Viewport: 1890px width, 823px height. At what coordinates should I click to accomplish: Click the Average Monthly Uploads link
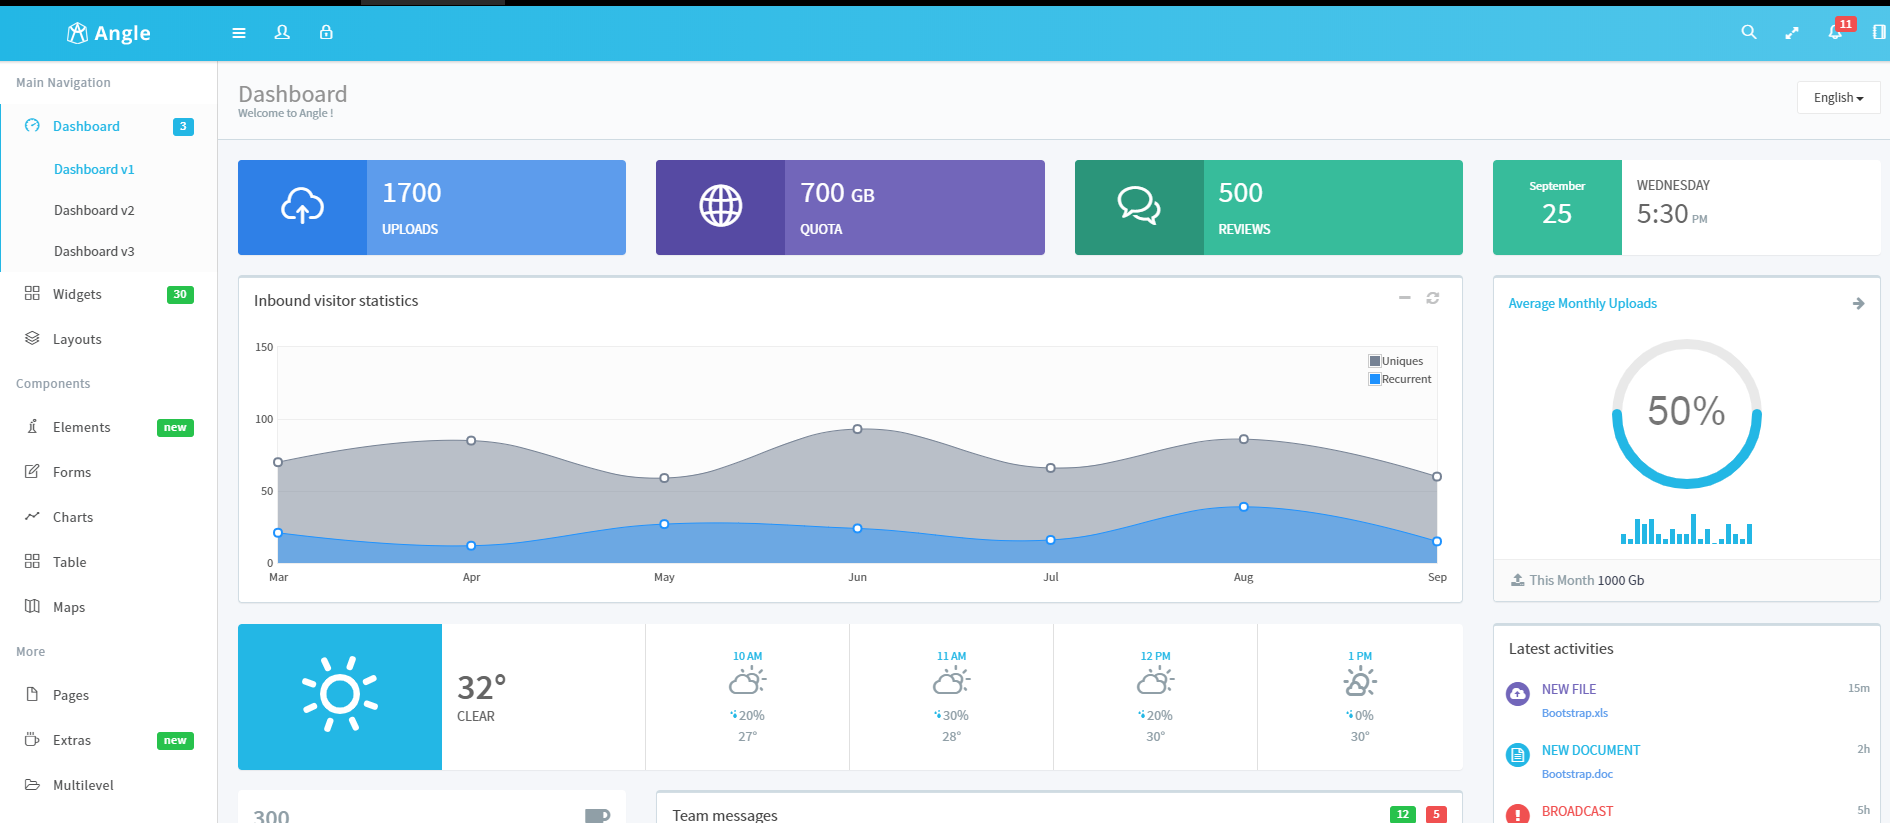(x=1582, y=304)
